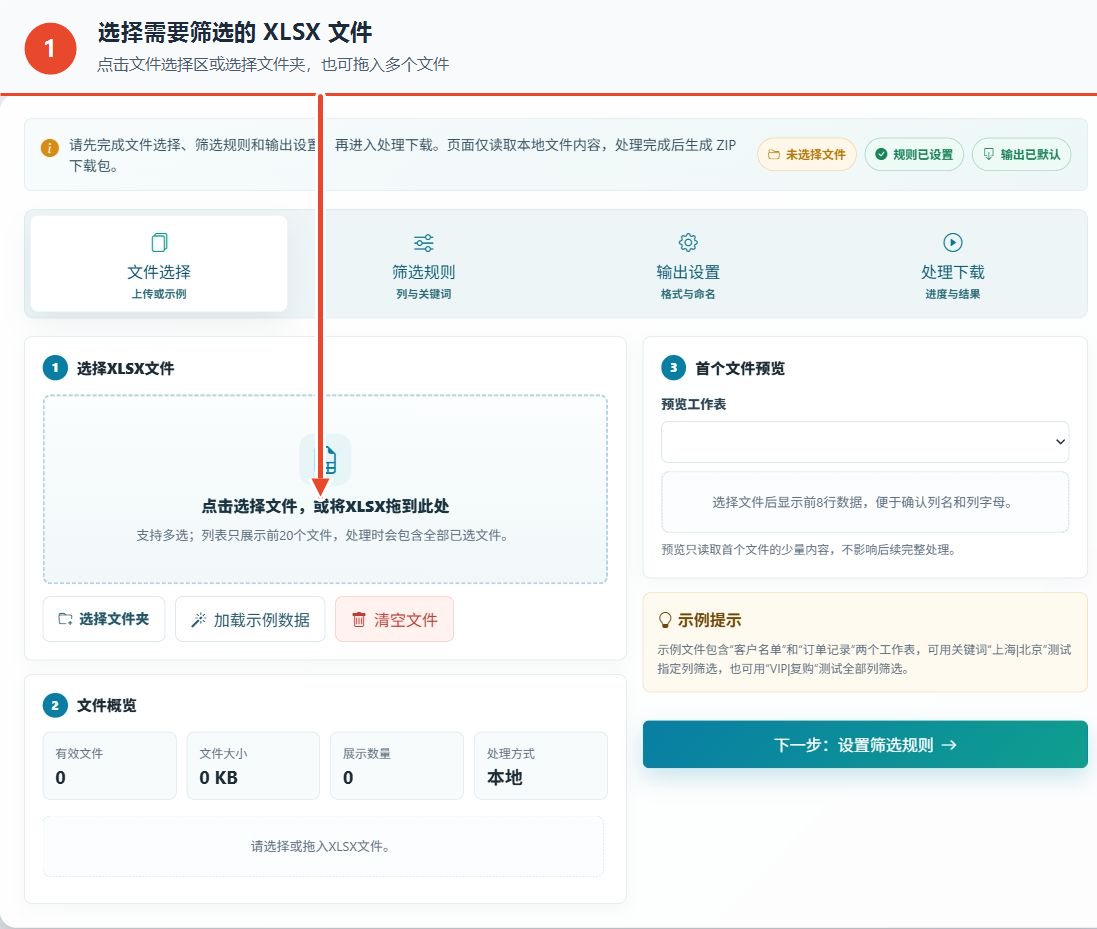The width and height of the screenshot is (1097, 929).
Task: Click the sliders icon above 筛选规则
Action: [x=424, y=243]
